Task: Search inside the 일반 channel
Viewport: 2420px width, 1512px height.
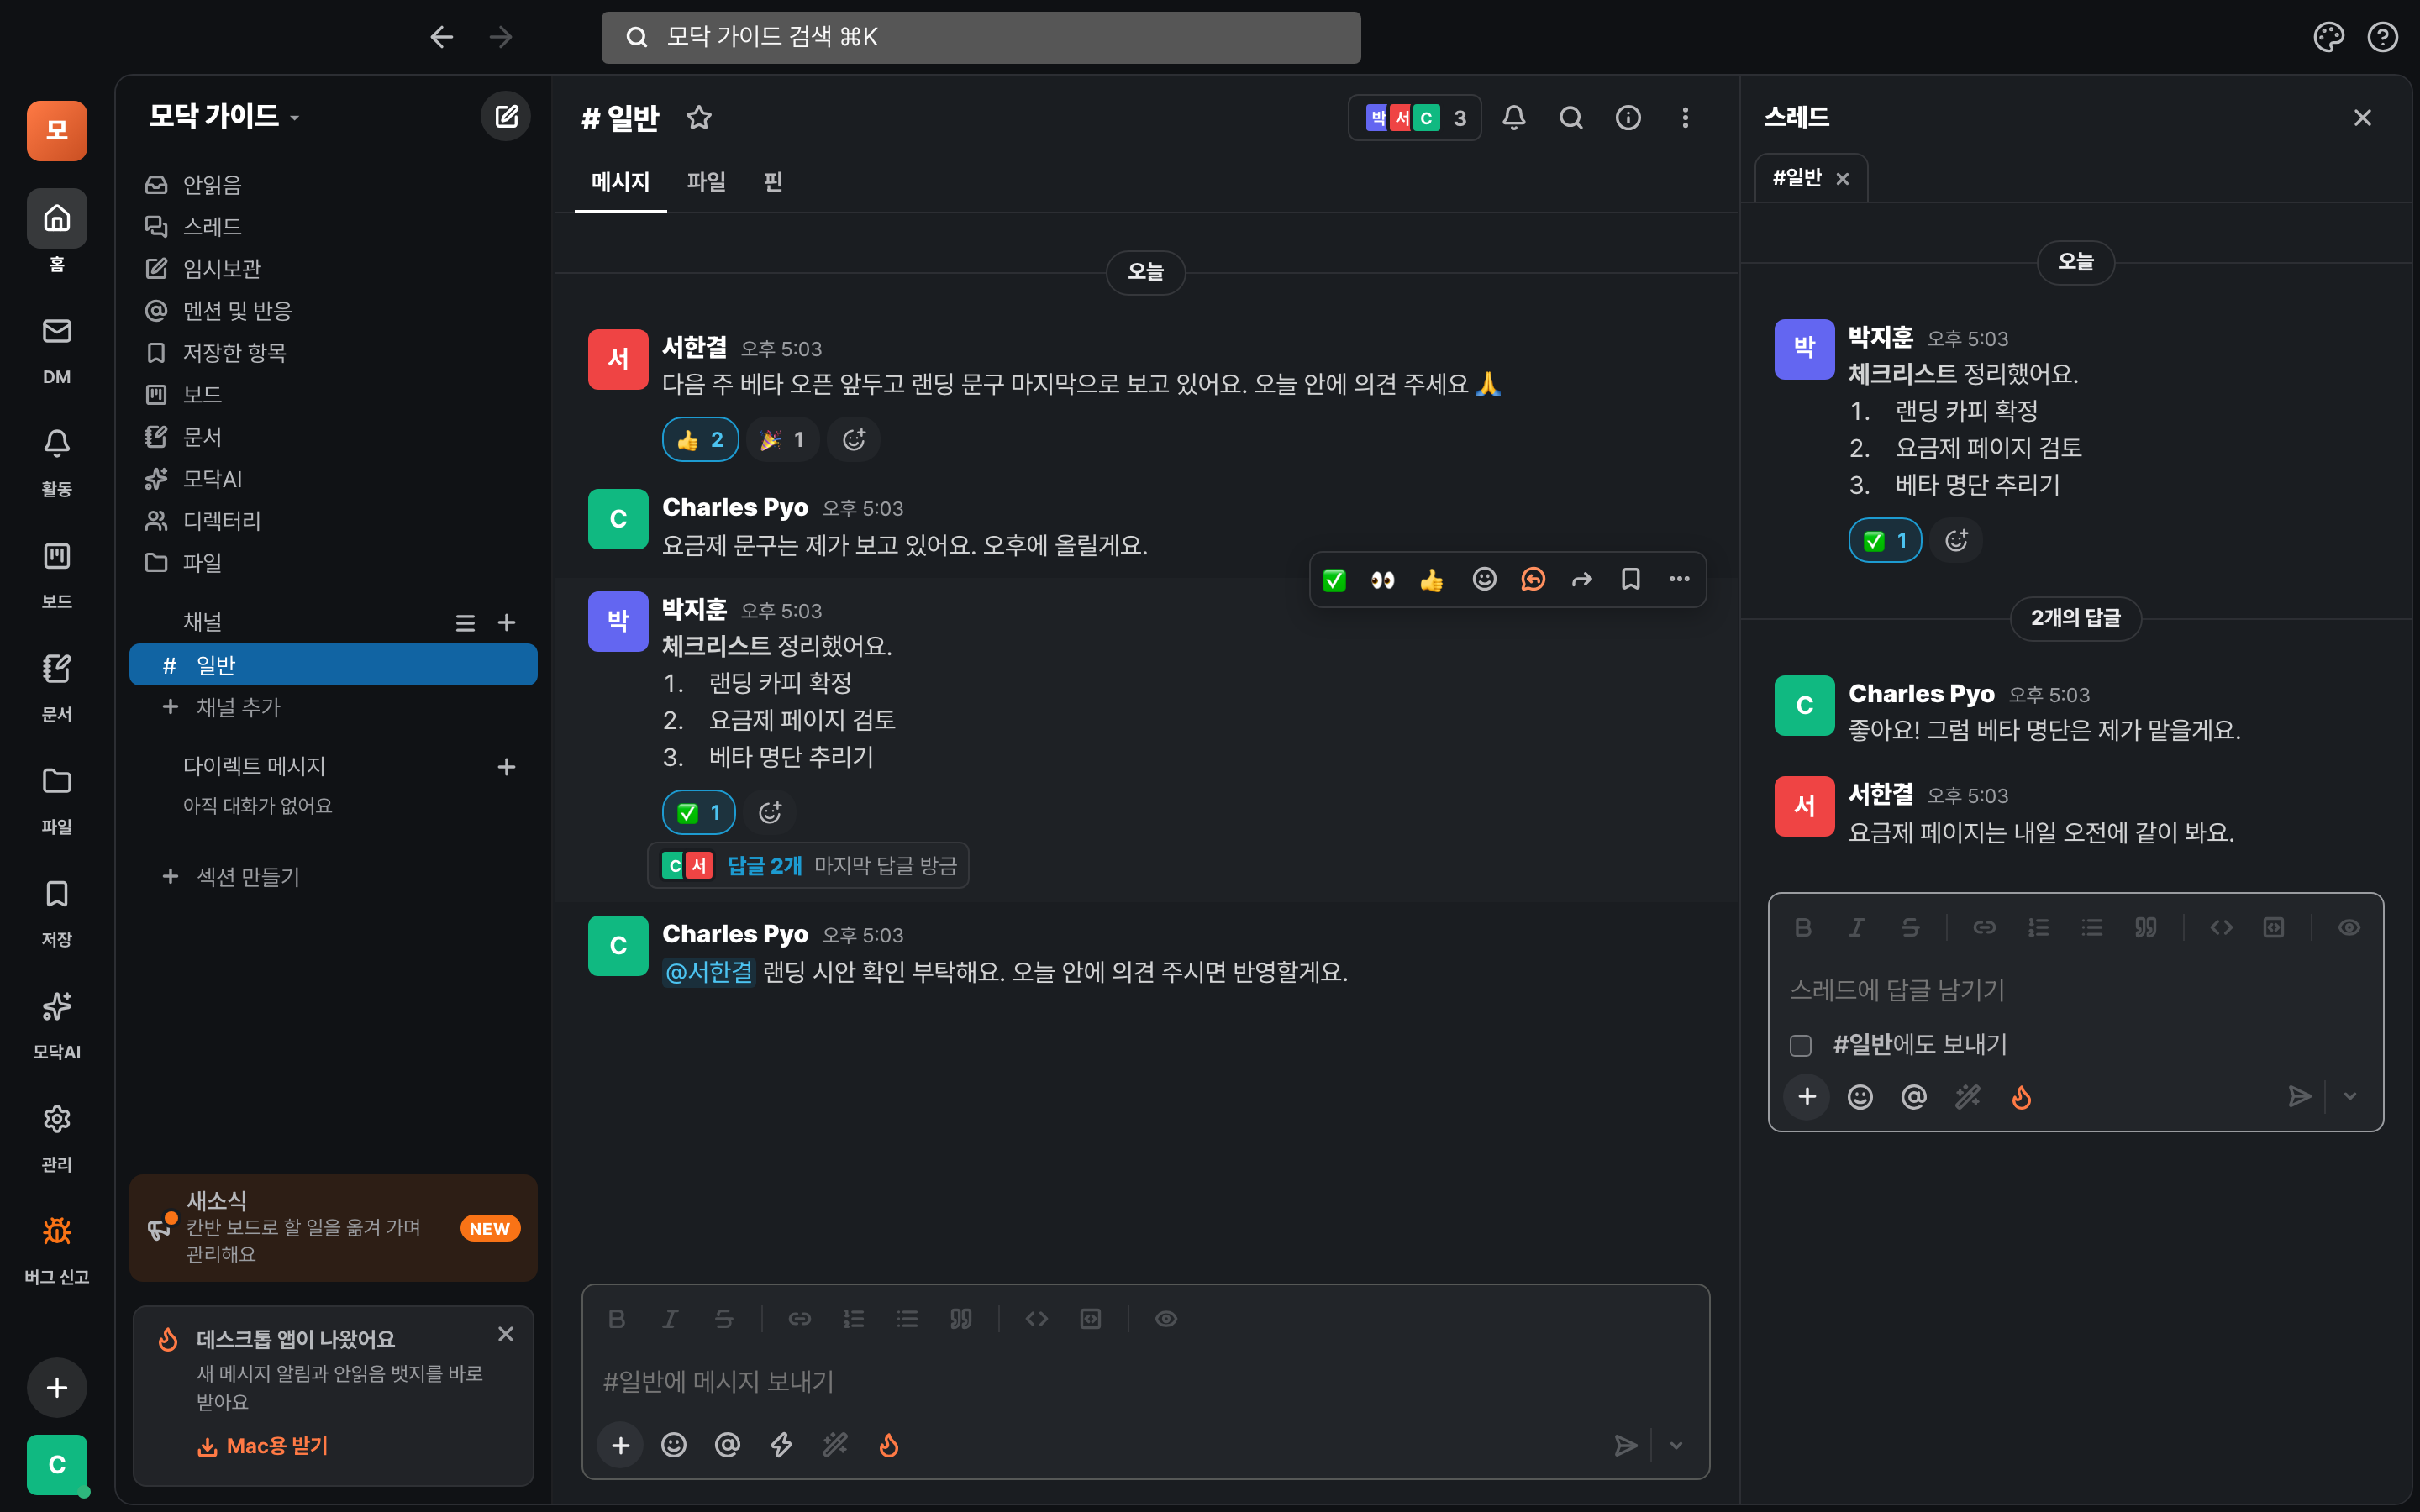Action: [x=1571, y=118]
